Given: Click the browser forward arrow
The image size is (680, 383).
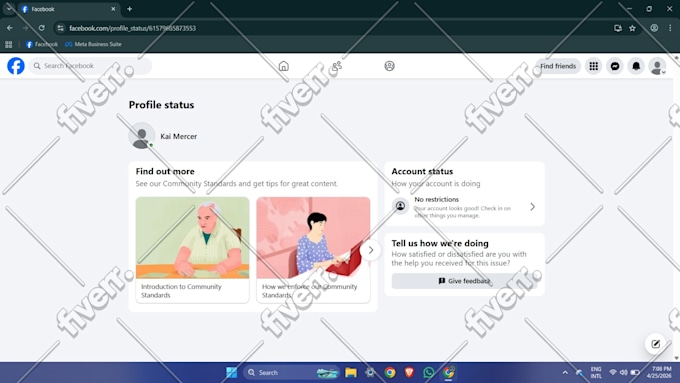Looking at the screenshot, I should (x=25, y=28).
